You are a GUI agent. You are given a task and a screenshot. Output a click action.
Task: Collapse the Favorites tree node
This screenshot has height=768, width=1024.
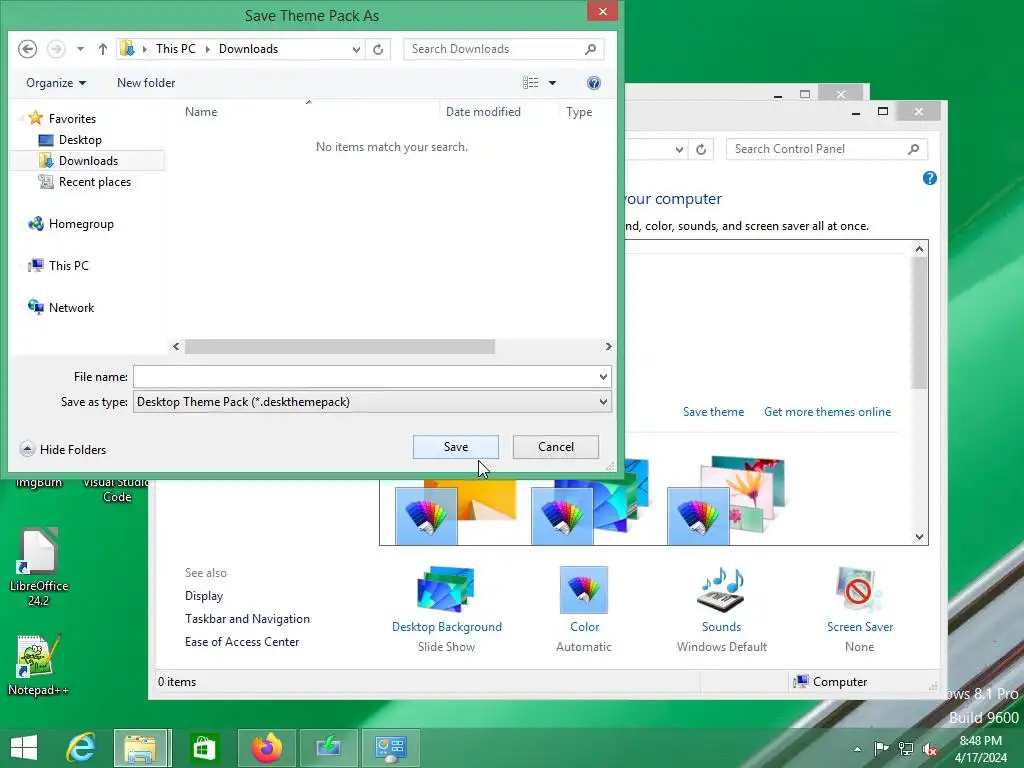[22, 118]
